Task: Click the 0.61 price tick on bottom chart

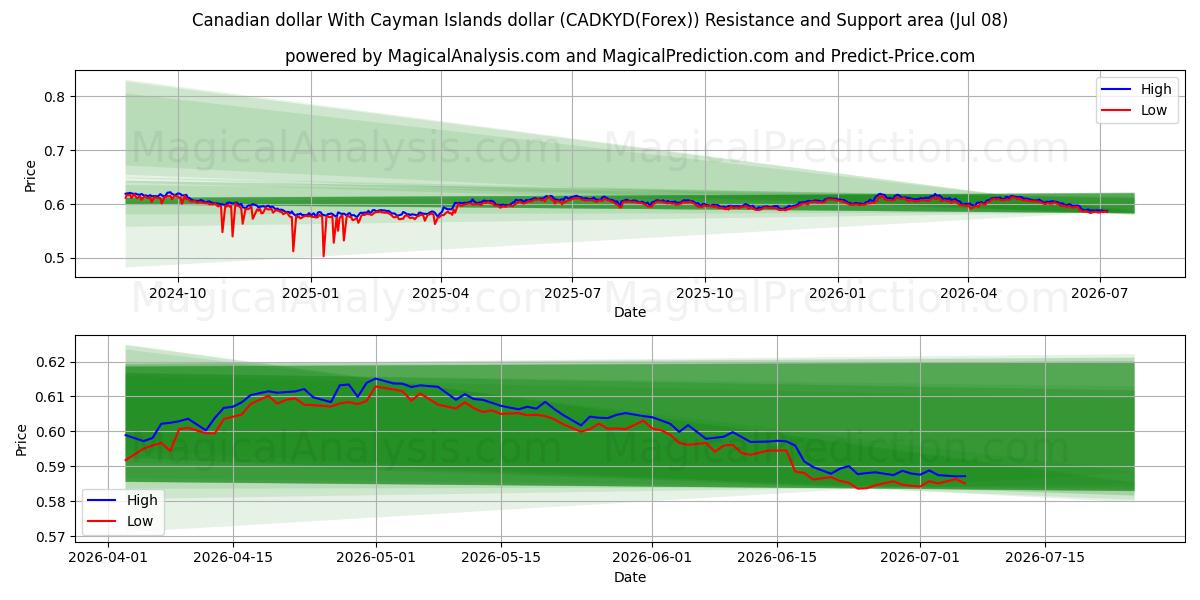Action: [51, 397]
